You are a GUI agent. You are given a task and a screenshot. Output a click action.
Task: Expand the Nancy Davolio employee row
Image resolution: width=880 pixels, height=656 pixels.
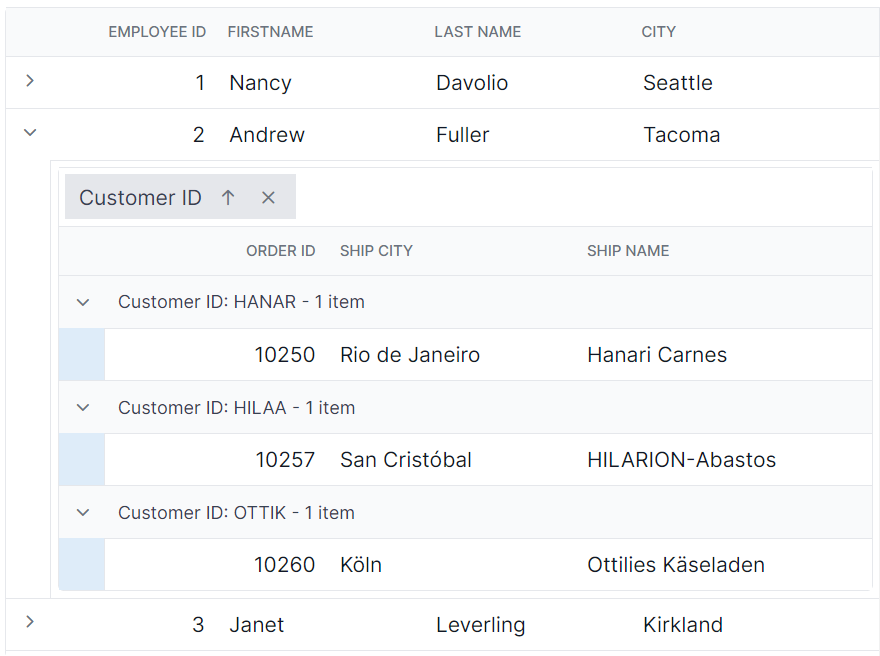coord(30,81)
